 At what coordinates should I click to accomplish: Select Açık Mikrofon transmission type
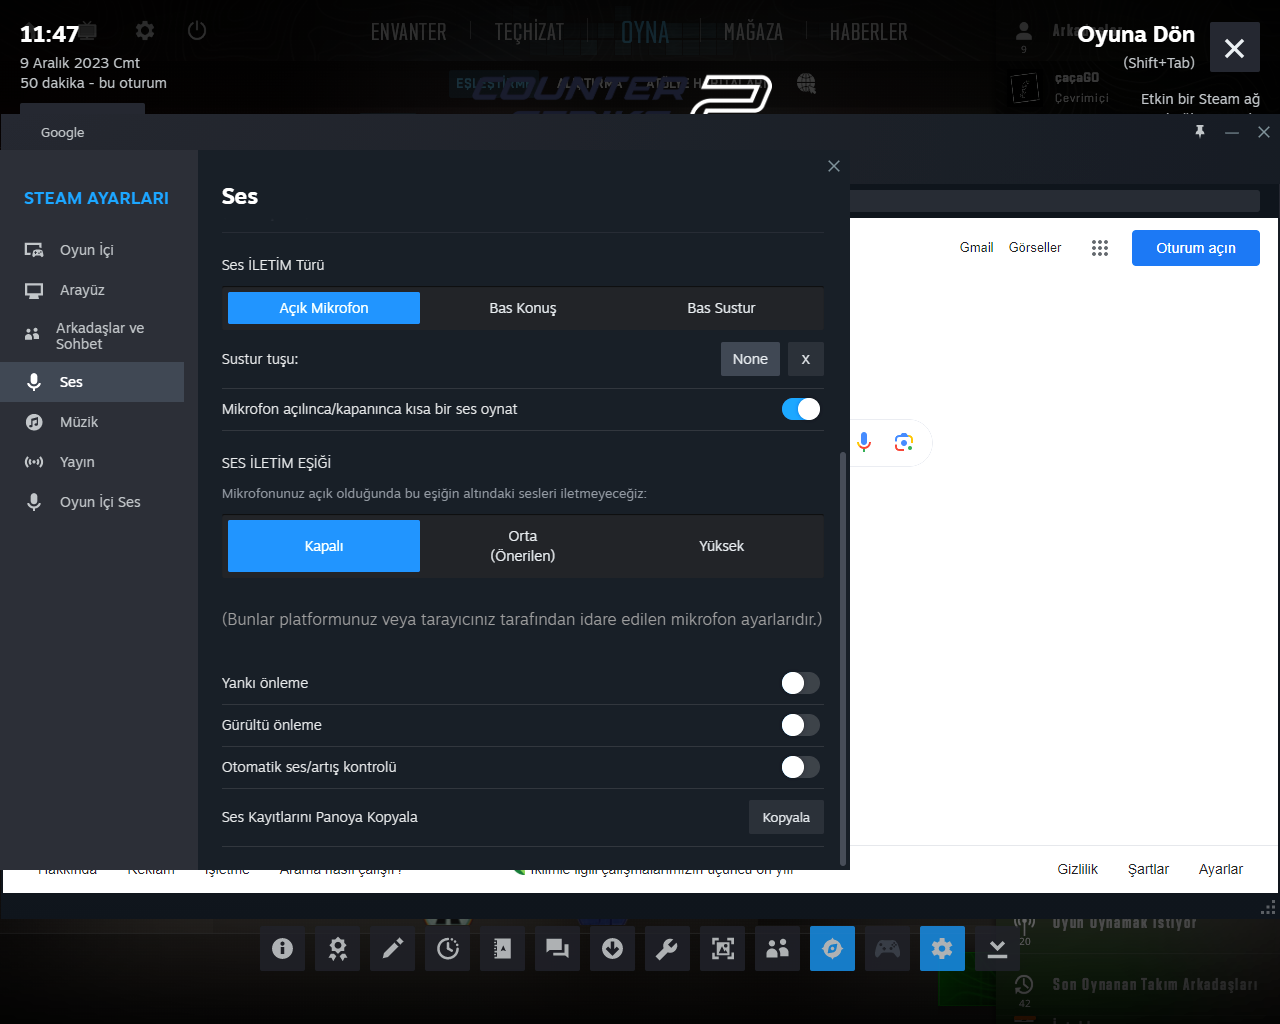click(x=324, y=308)
